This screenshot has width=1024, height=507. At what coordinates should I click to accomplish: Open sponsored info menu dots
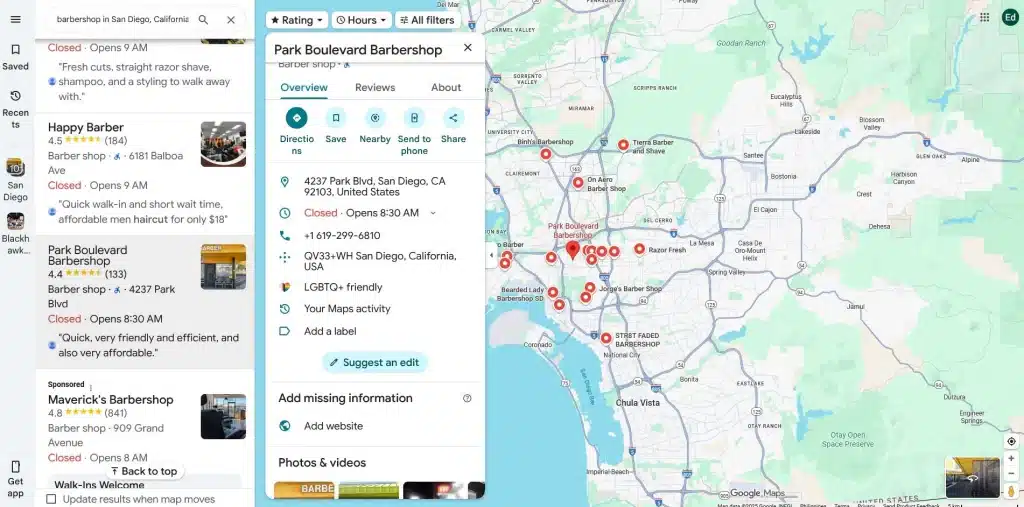click(91, 387)
